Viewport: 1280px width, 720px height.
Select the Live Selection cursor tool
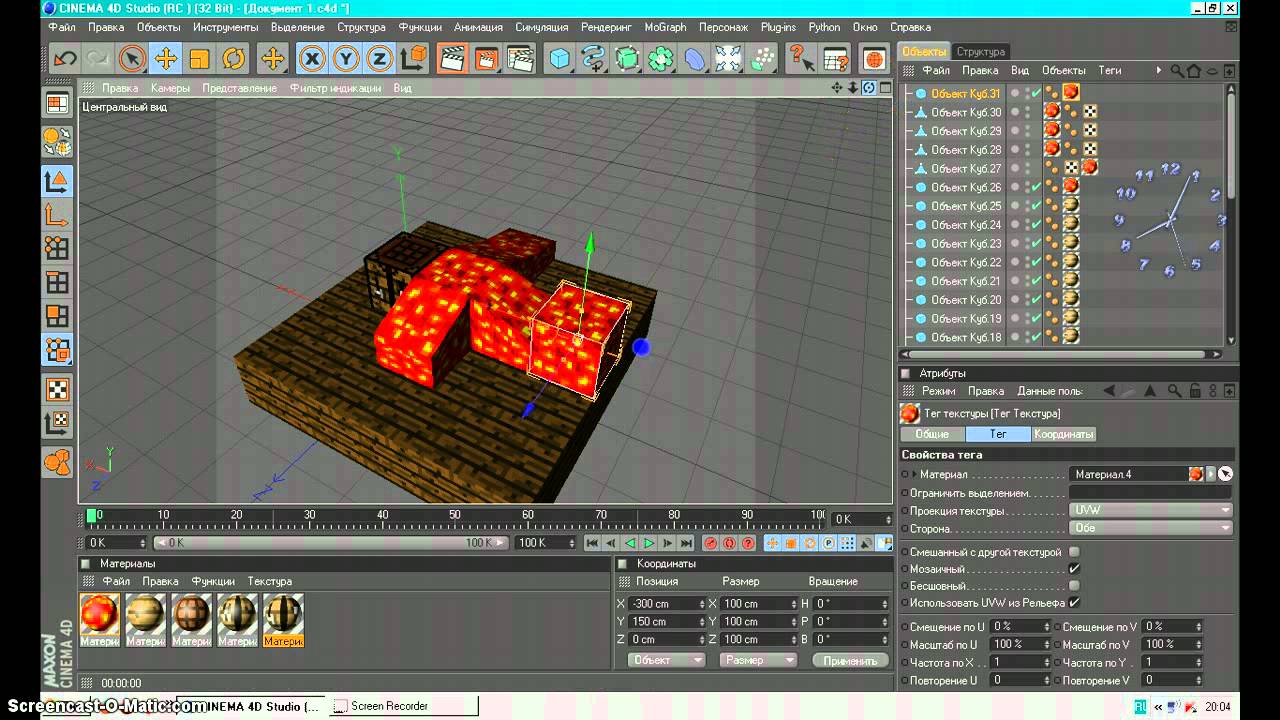click(x=132, y=59)
